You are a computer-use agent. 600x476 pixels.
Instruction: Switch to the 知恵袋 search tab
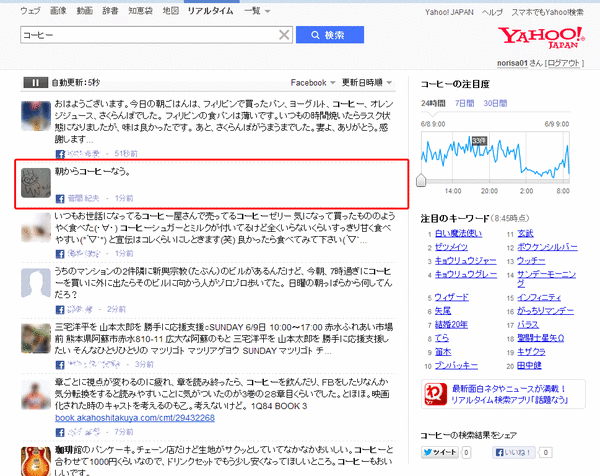(x=140, y=11)
